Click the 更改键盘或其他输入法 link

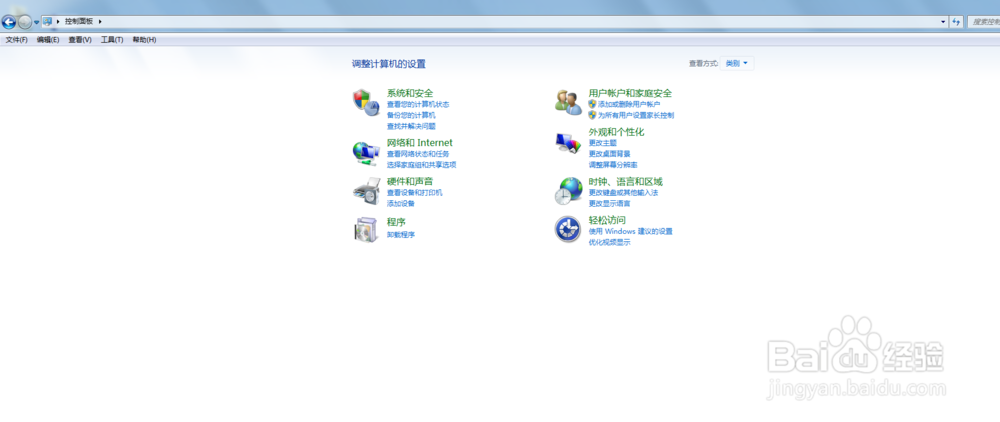(623, 193)
